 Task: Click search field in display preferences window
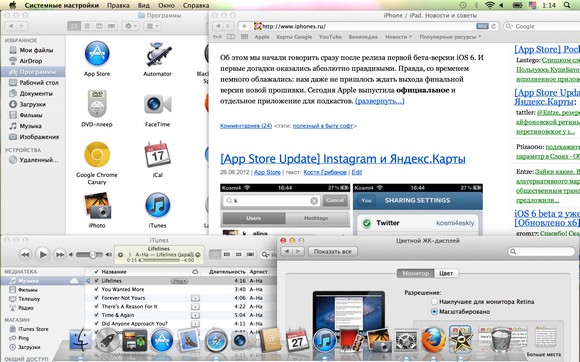pyautogui.click(x=542, y=251)
